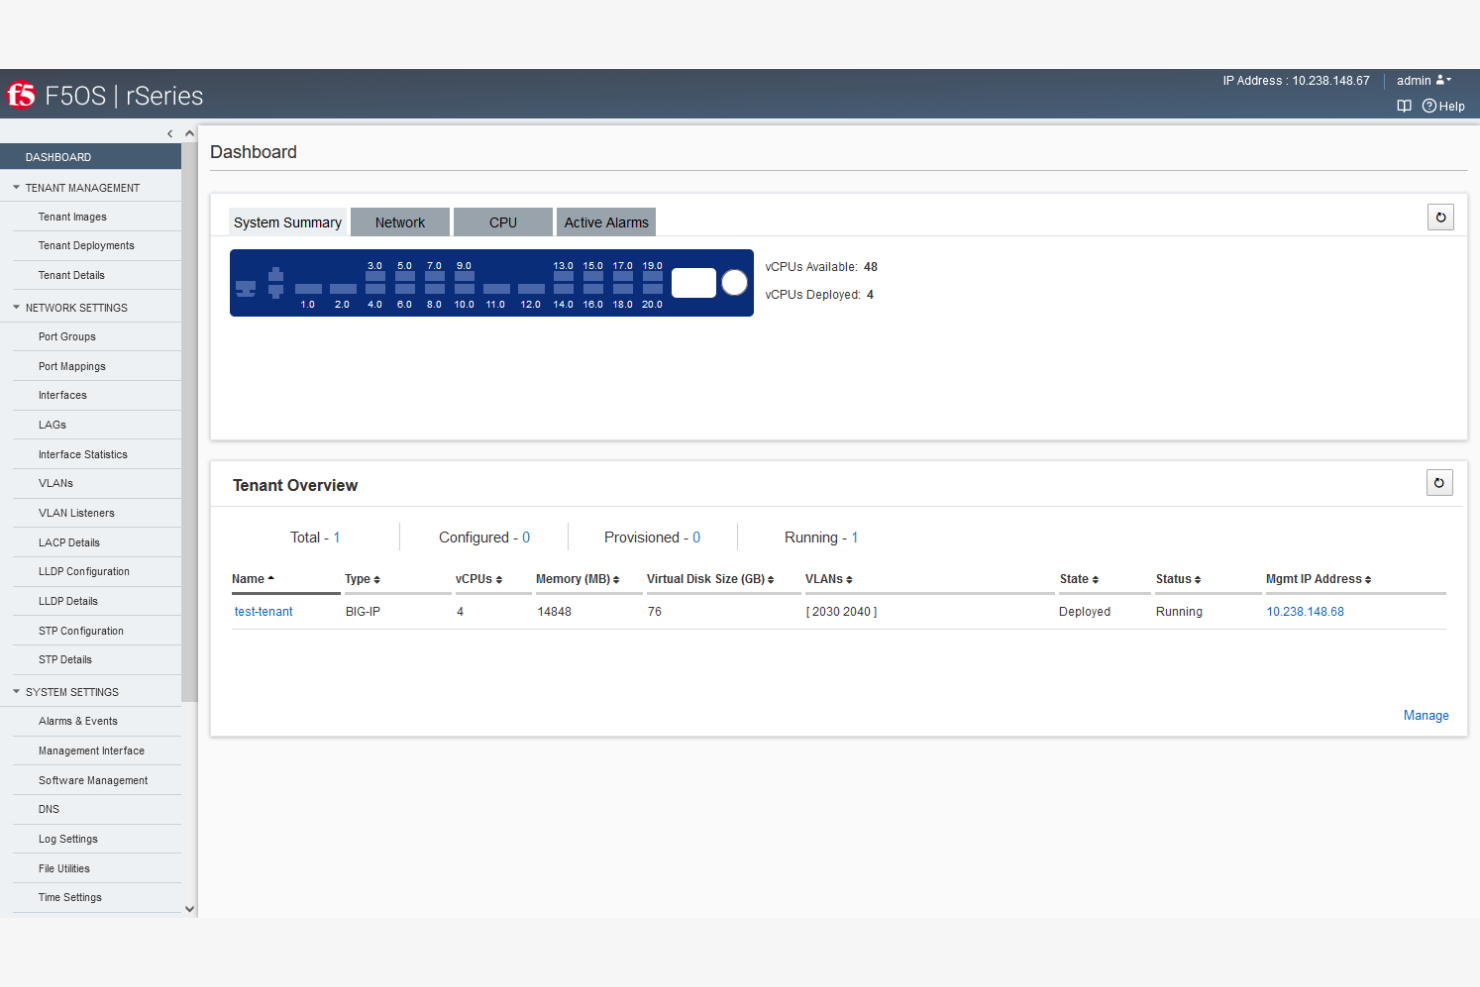Sort tenants by Memory (MB) column
The height and width of the screenshot is (987, 1480).
[x=578, y=579]
